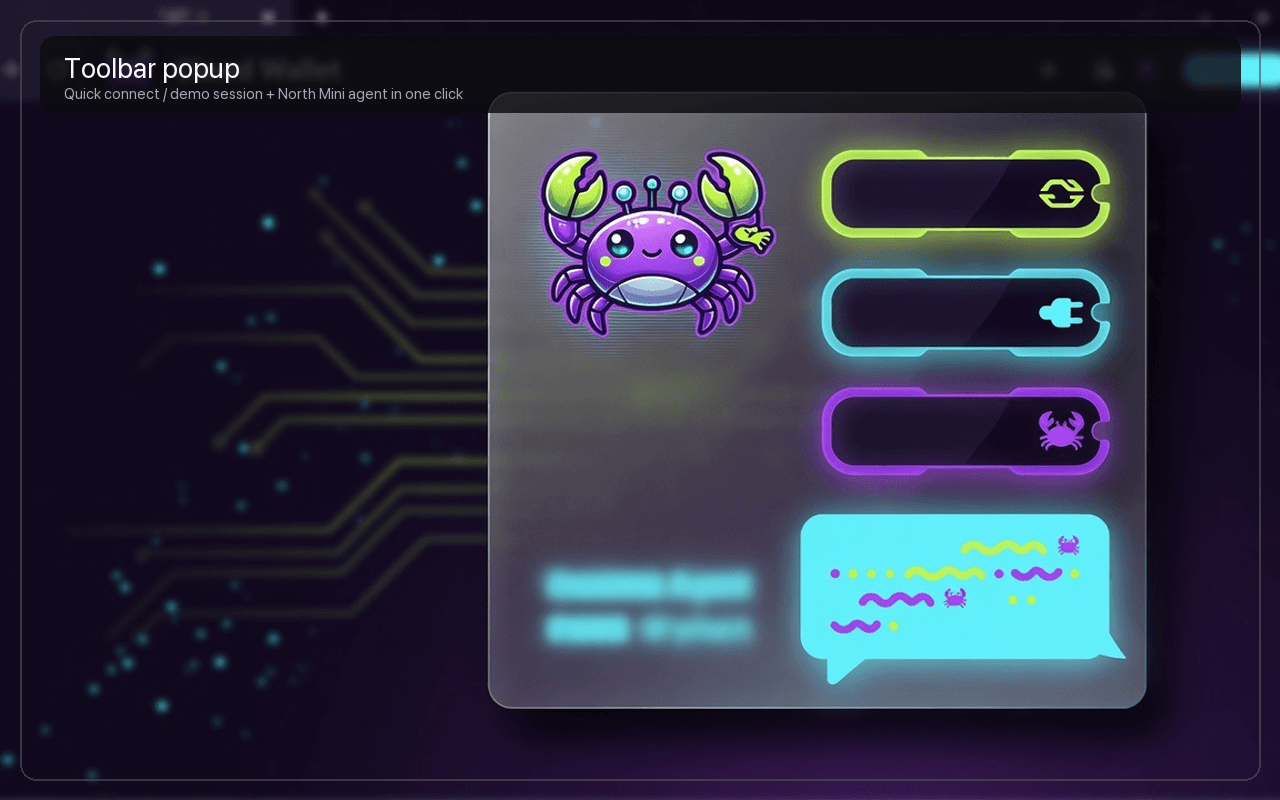This screenshot has height=800, width=1280.
Task: Click the tiny crab in chat bubble's middle row
Action: 955,598
